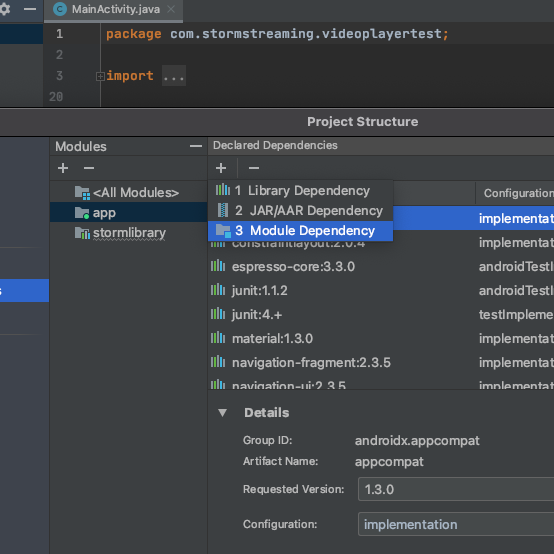Screen dimensions: 554x554
Task: Open the Configuration implementation combo box
Action: (456, 524)
